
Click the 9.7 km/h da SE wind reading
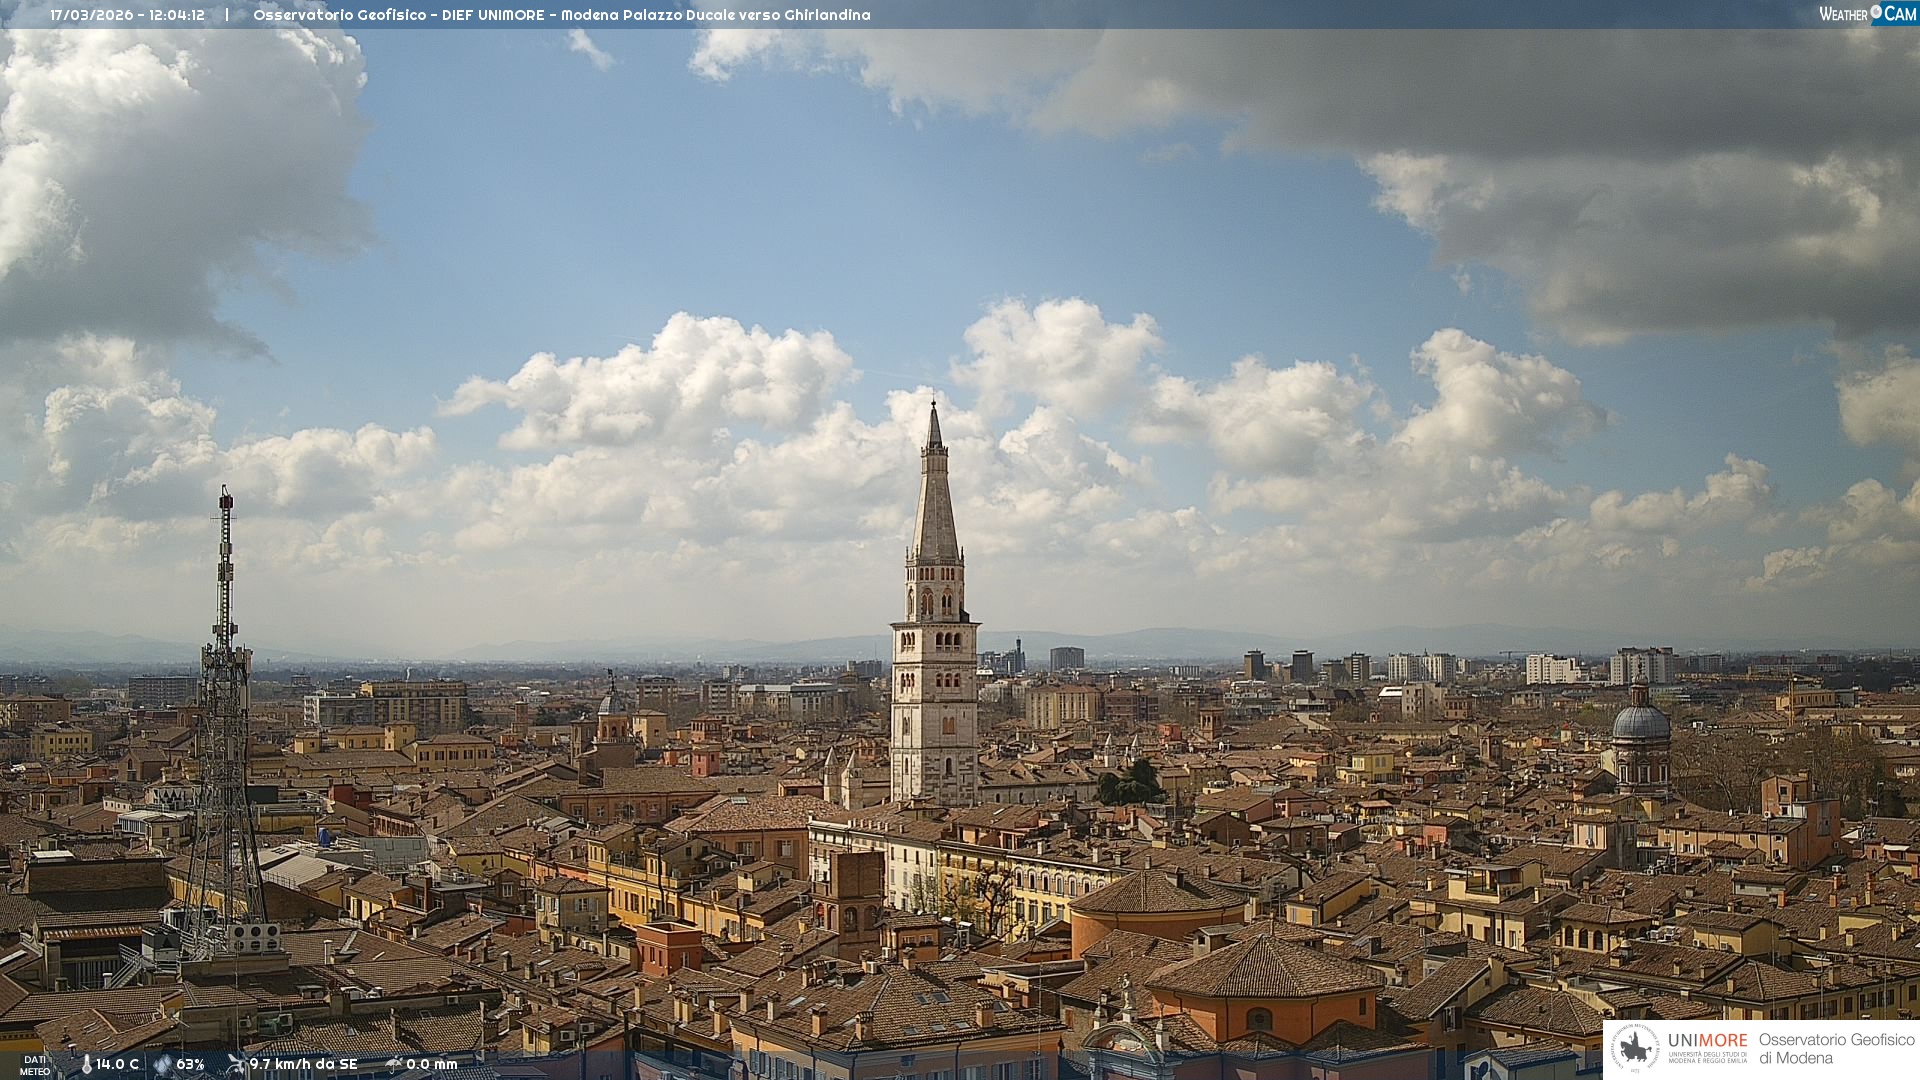303,1064
